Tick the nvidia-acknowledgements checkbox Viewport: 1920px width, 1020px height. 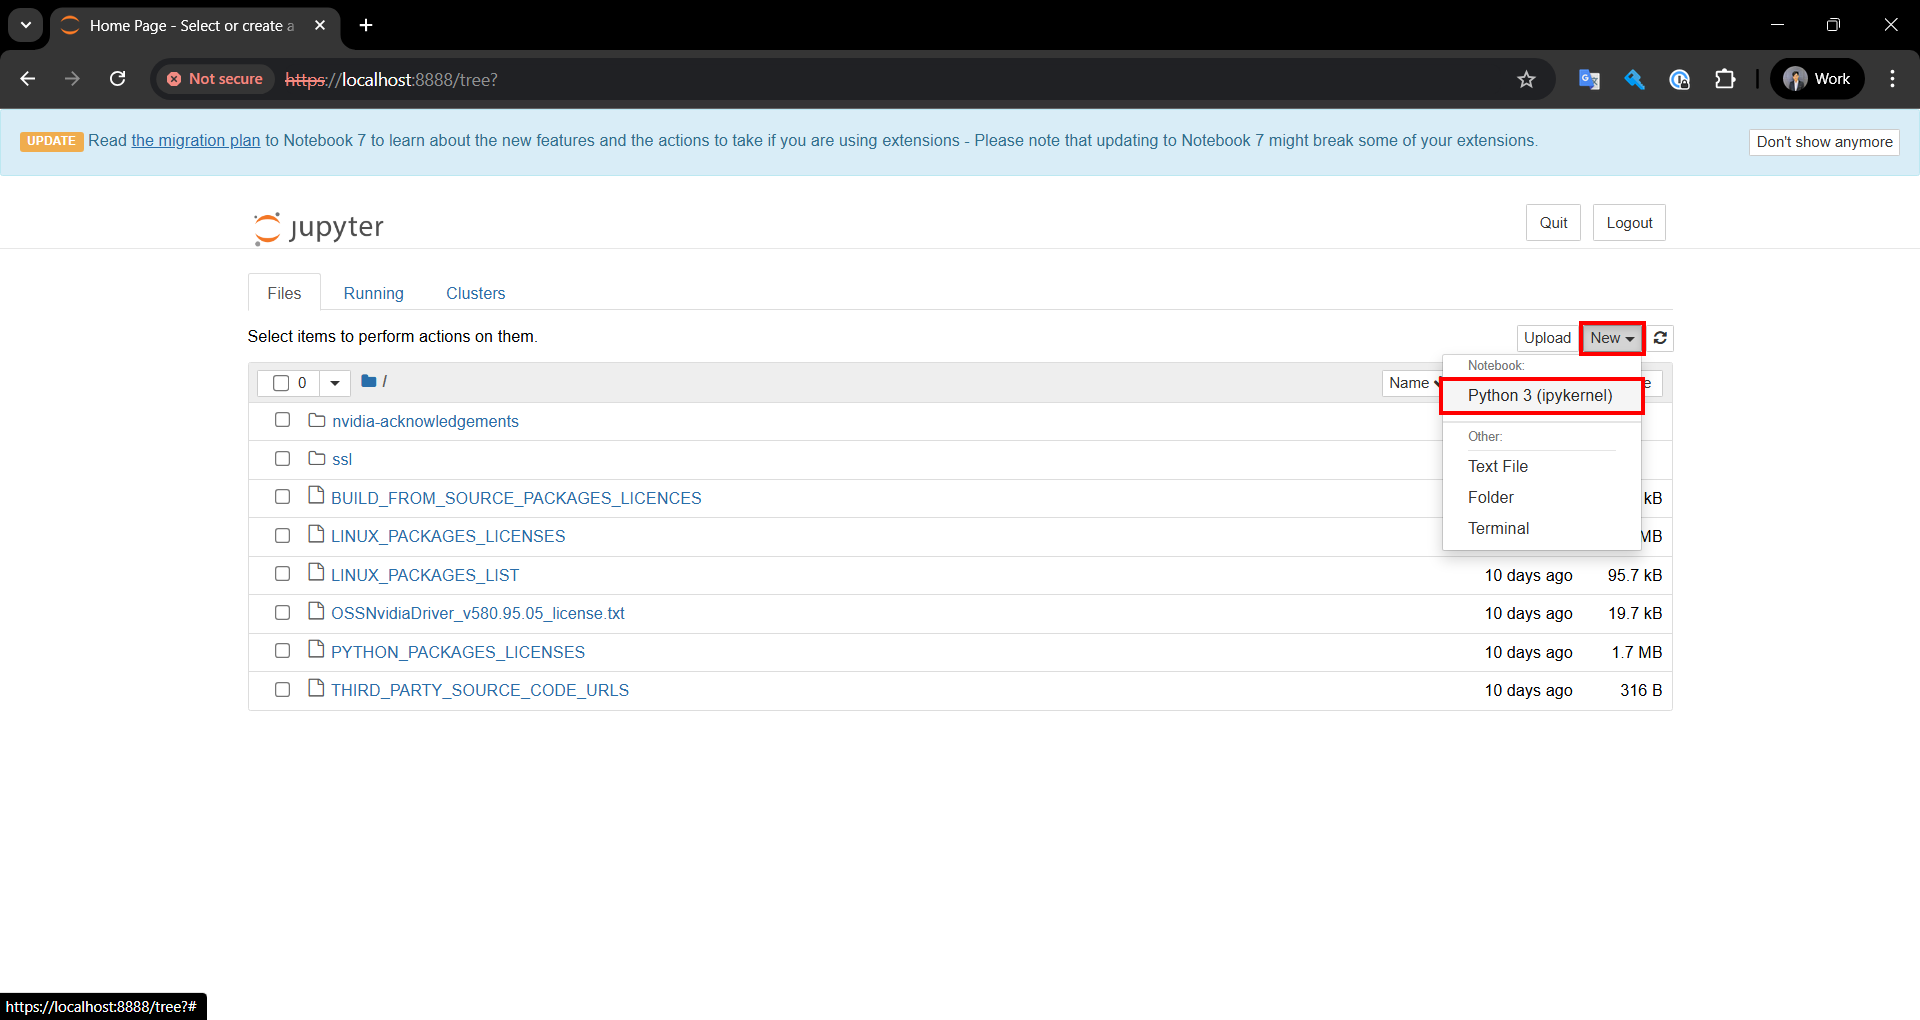(282, 420)
